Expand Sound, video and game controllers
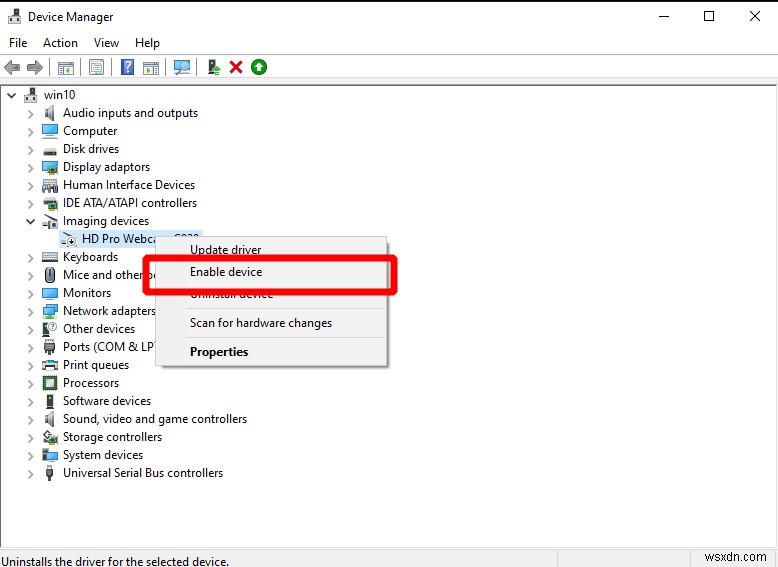Viewport: 778px width, 567px height. point(30,420)
